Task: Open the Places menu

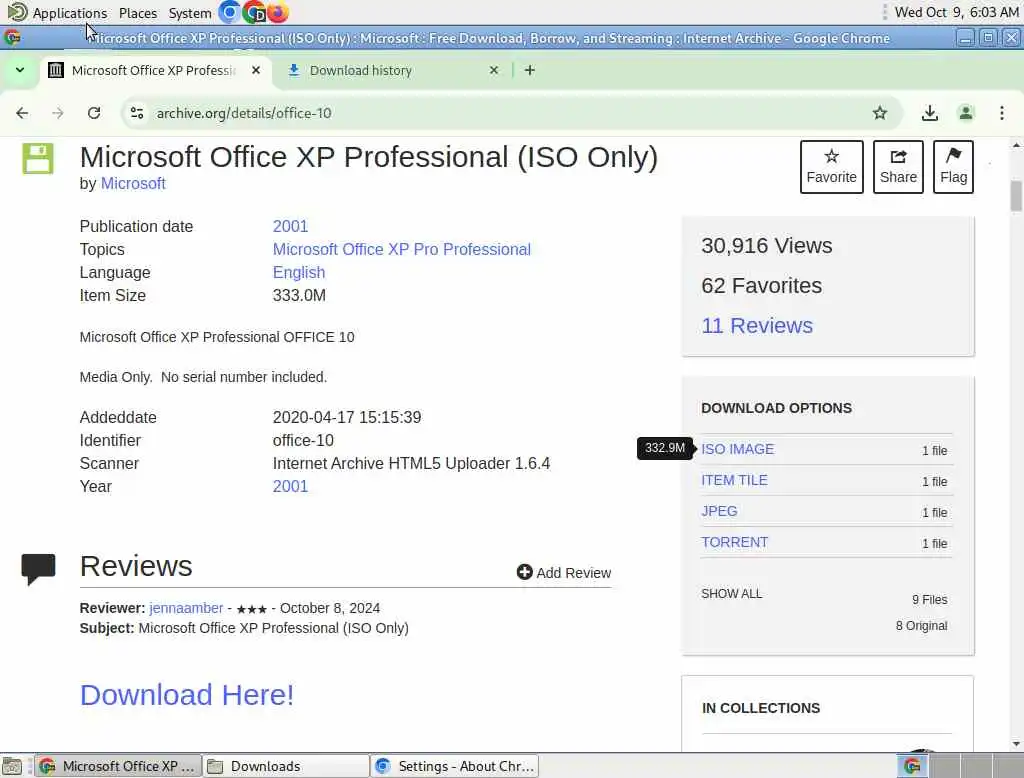Action: click(138, 13)
